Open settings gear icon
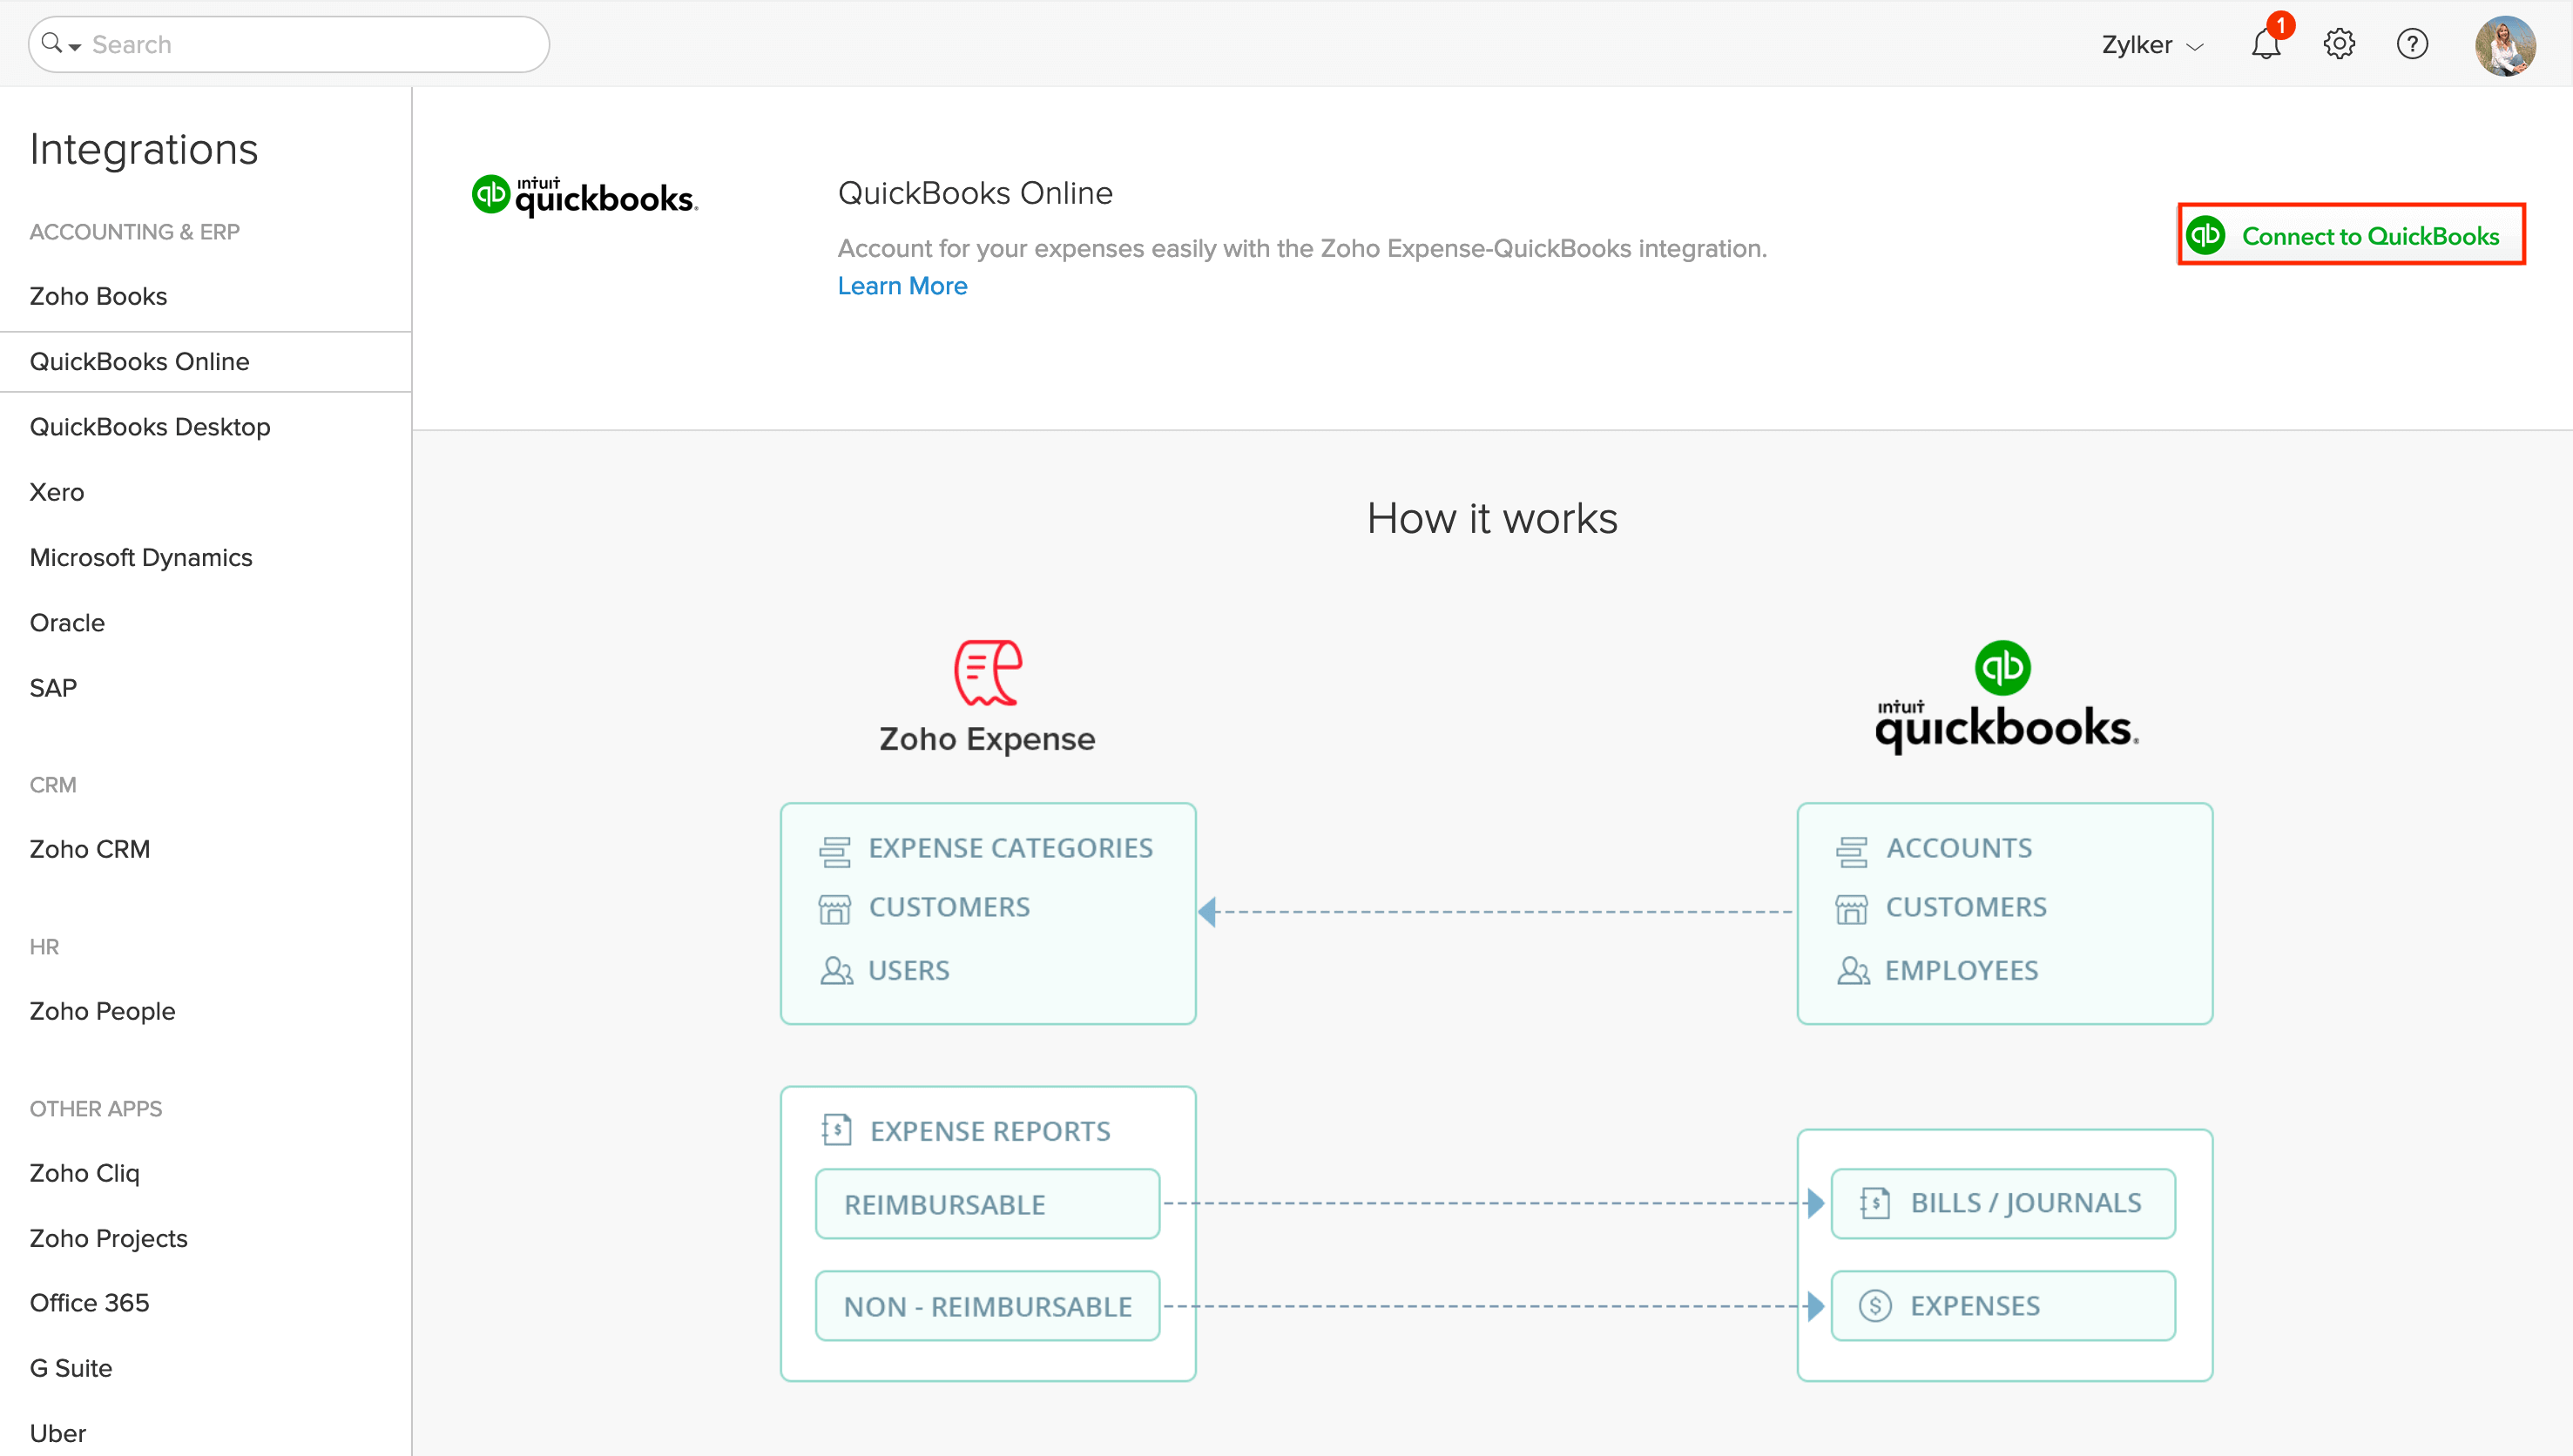This screenshot has height=1456, width=2573. (x=2339, y=44)
